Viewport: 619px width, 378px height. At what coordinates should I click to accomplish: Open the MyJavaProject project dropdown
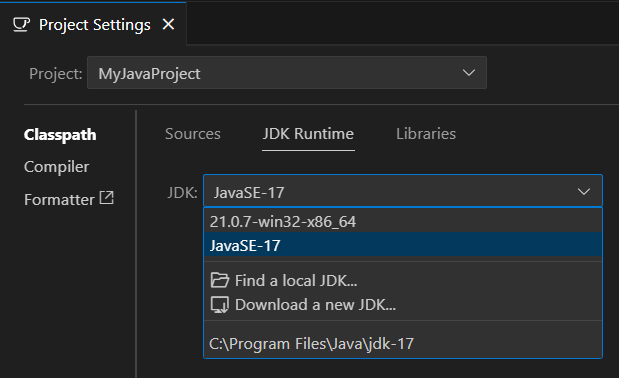pyautogui.click(x=287, y=73)
